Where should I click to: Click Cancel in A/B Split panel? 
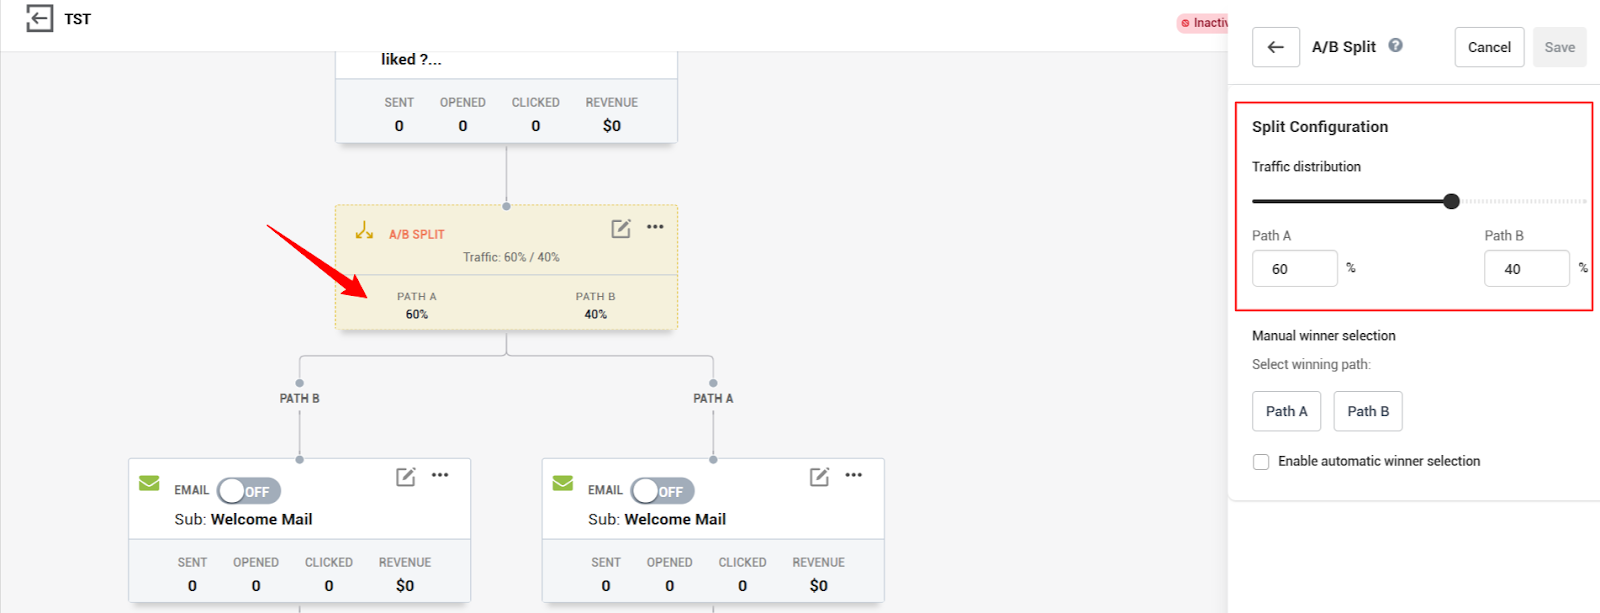(1489, 47)
